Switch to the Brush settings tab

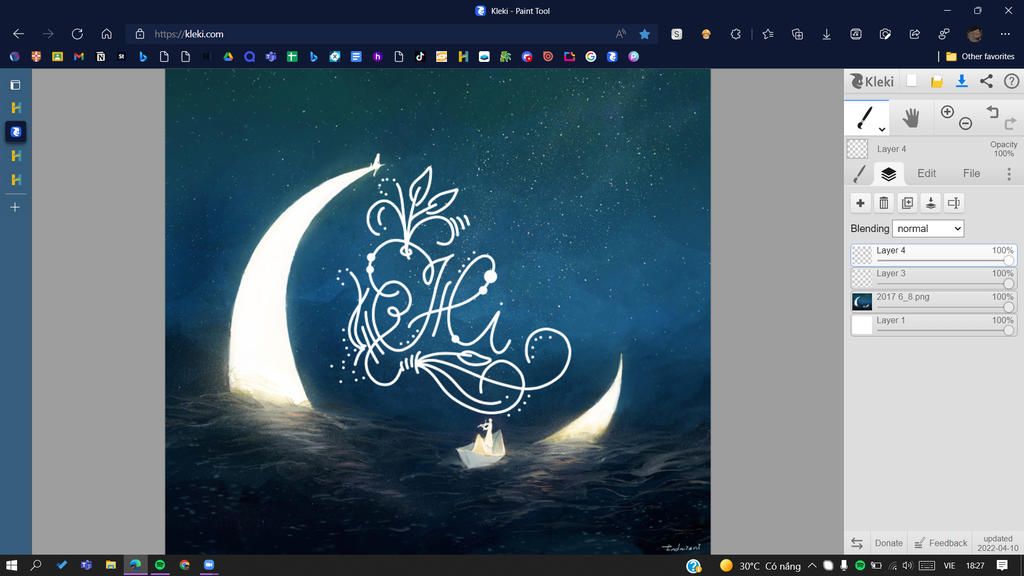(x=859, y=174)
